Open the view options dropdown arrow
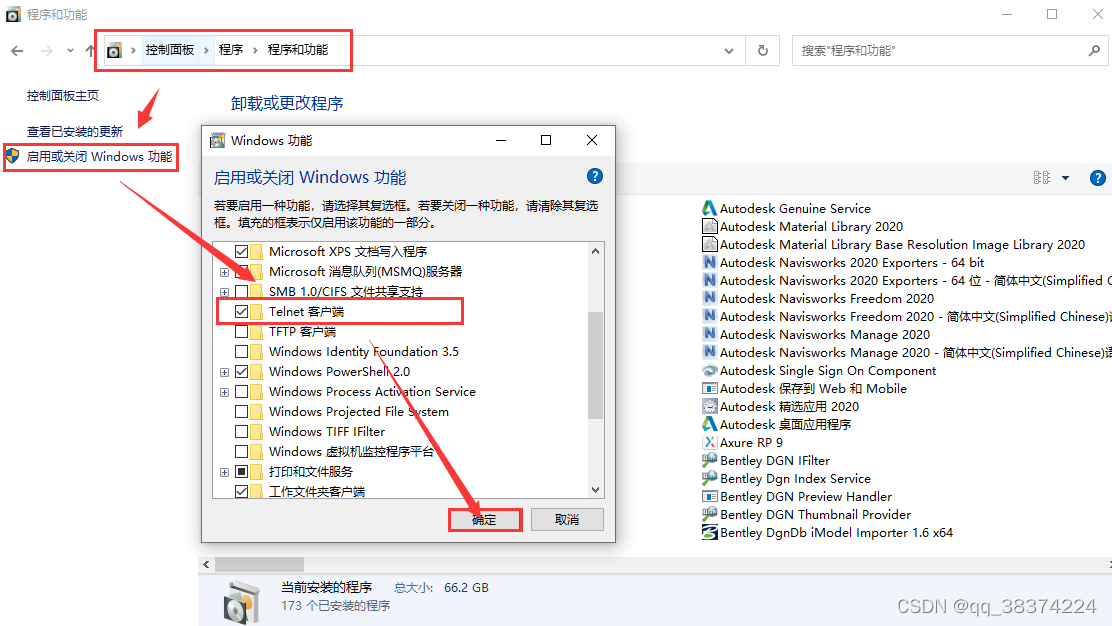The height and width of the screenshot is (626, 1112). 1065,178
